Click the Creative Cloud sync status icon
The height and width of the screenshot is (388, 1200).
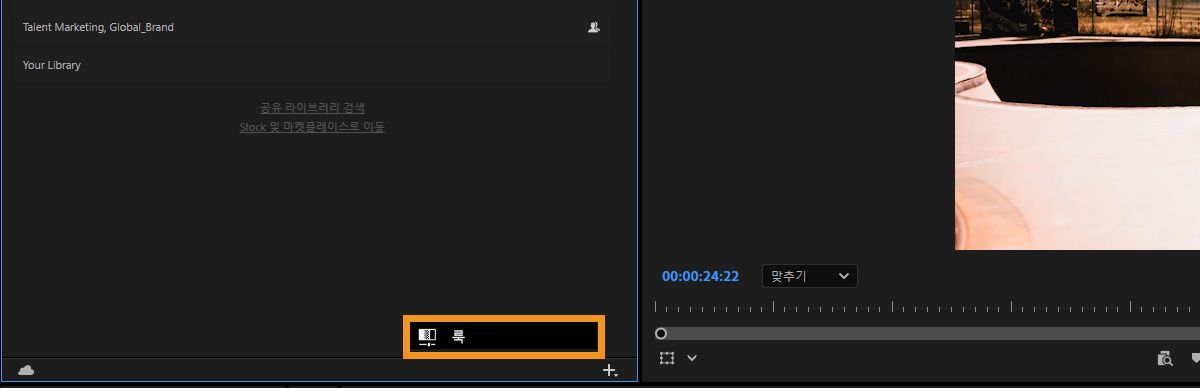click(26, 370)
